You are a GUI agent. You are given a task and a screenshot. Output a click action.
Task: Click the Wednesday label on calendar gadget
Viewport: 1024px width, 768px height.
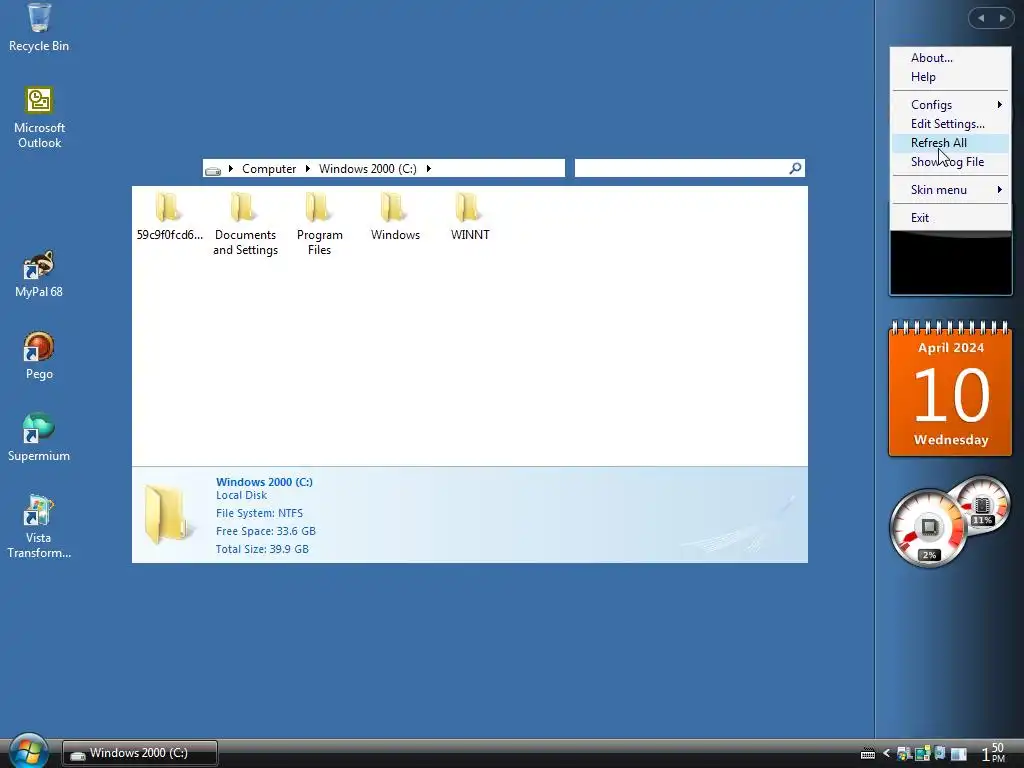coord(951,440)
